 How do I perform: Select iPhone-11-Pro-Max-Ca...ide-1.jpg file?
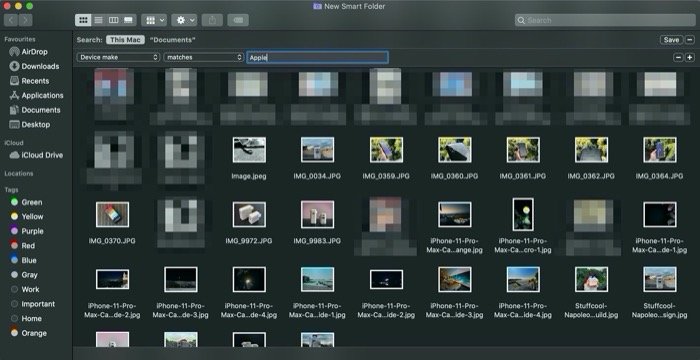point(317,279)
